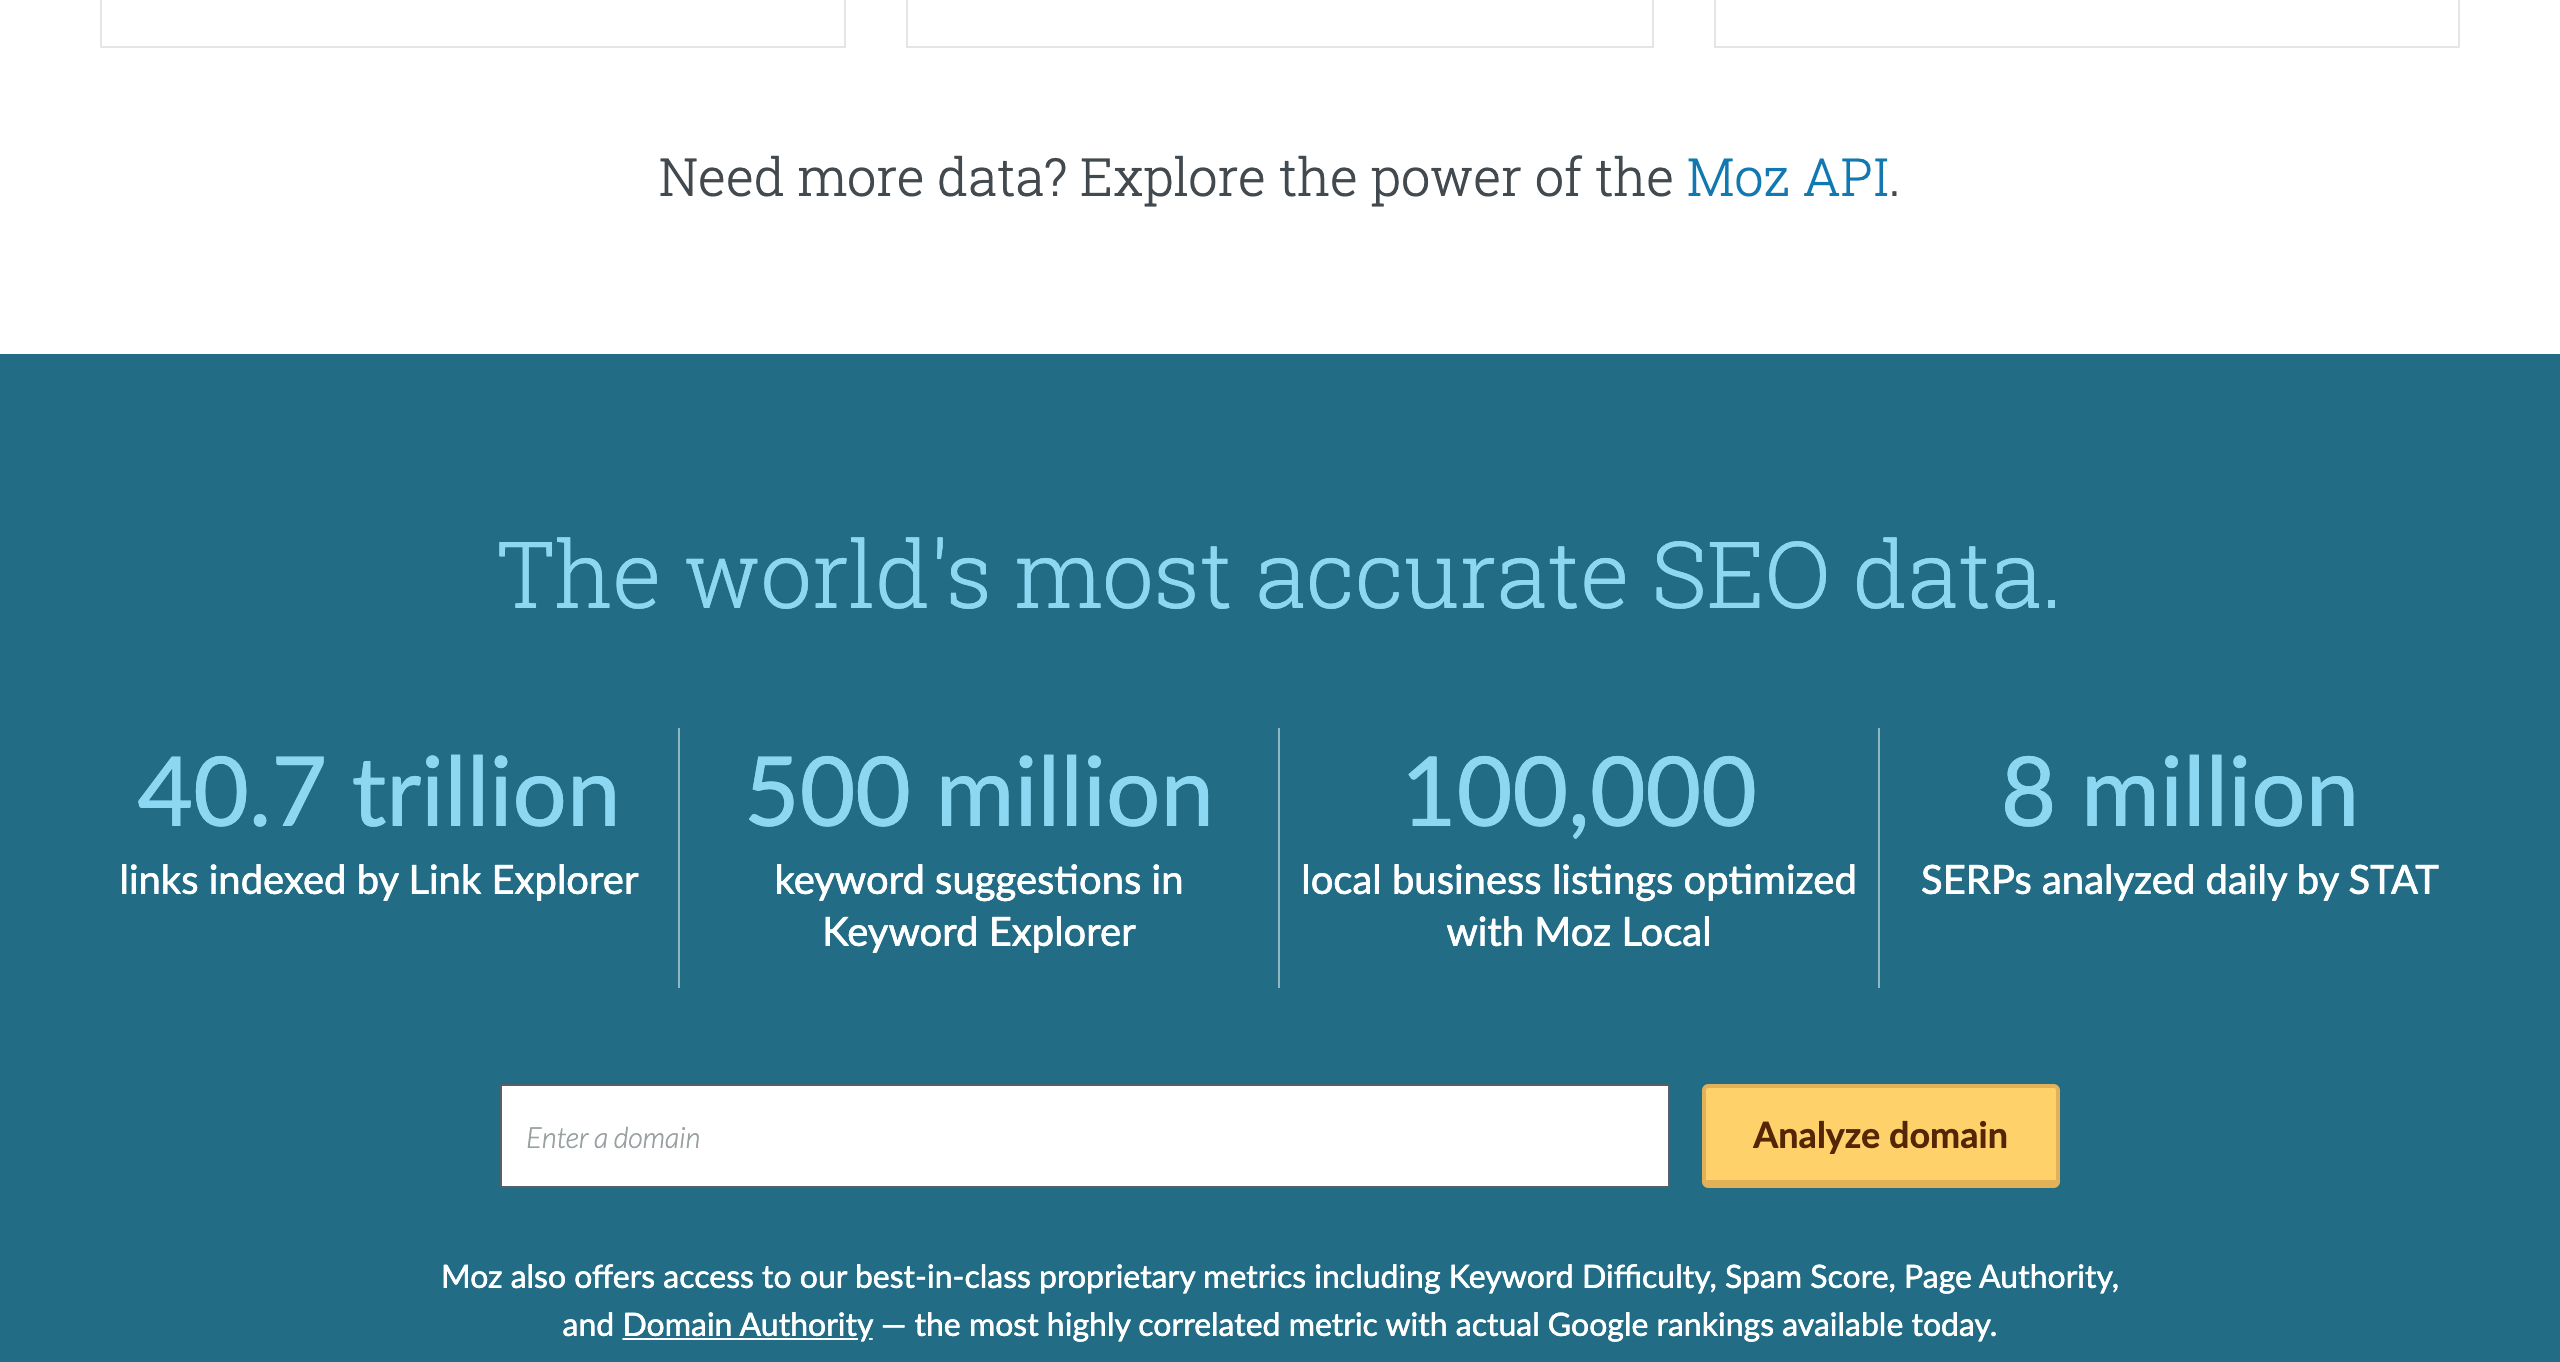Image resolution: width=2560 pixels, height=1362 pixels.
Task: Click the paragraph starting "Moz also offers access"
Action: [x=1280, y=1300]
